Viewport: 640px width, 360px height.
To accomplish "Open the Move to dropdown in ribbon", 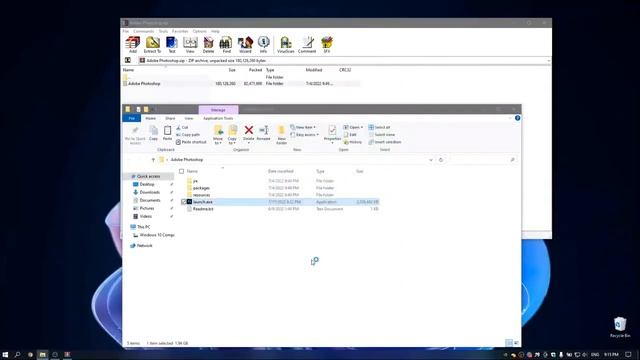I will [218, 141].
